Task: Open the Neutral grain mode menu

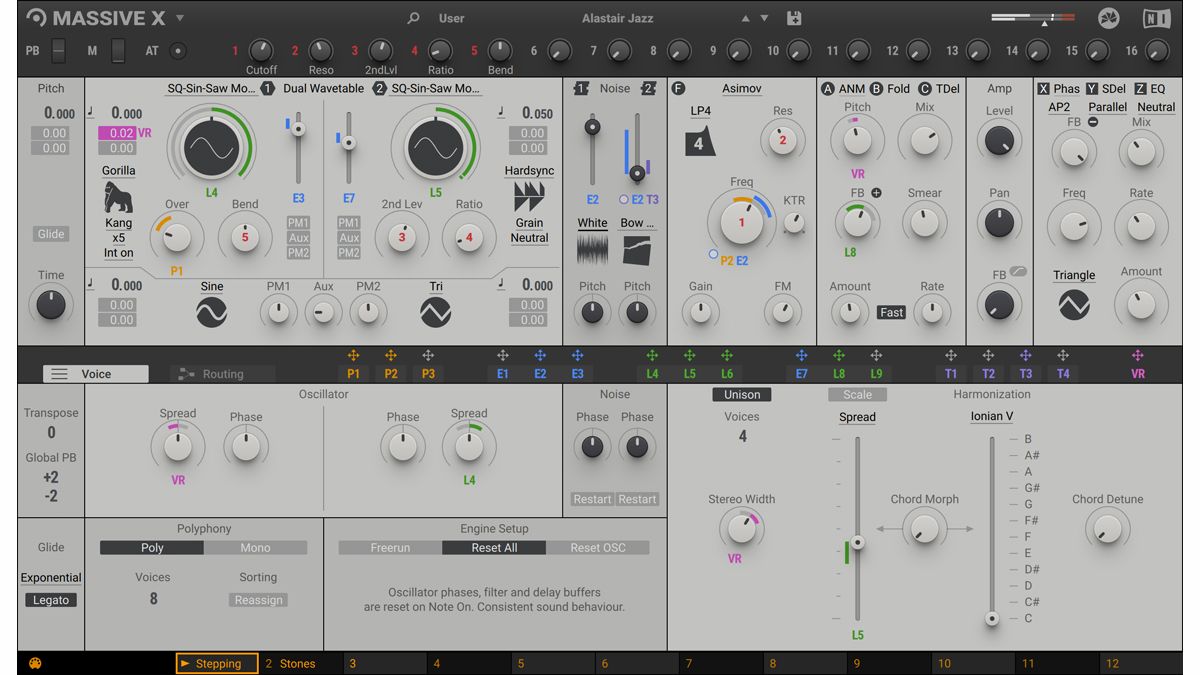Action: 529,238
